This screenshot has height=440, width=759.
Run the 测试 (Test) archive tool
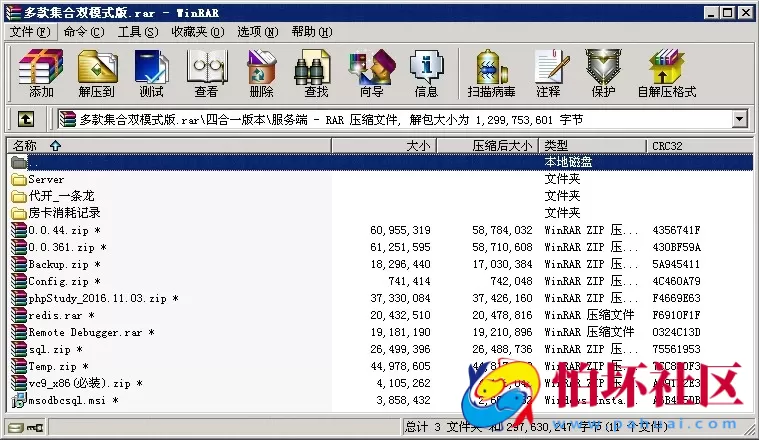tap(152, 73)
